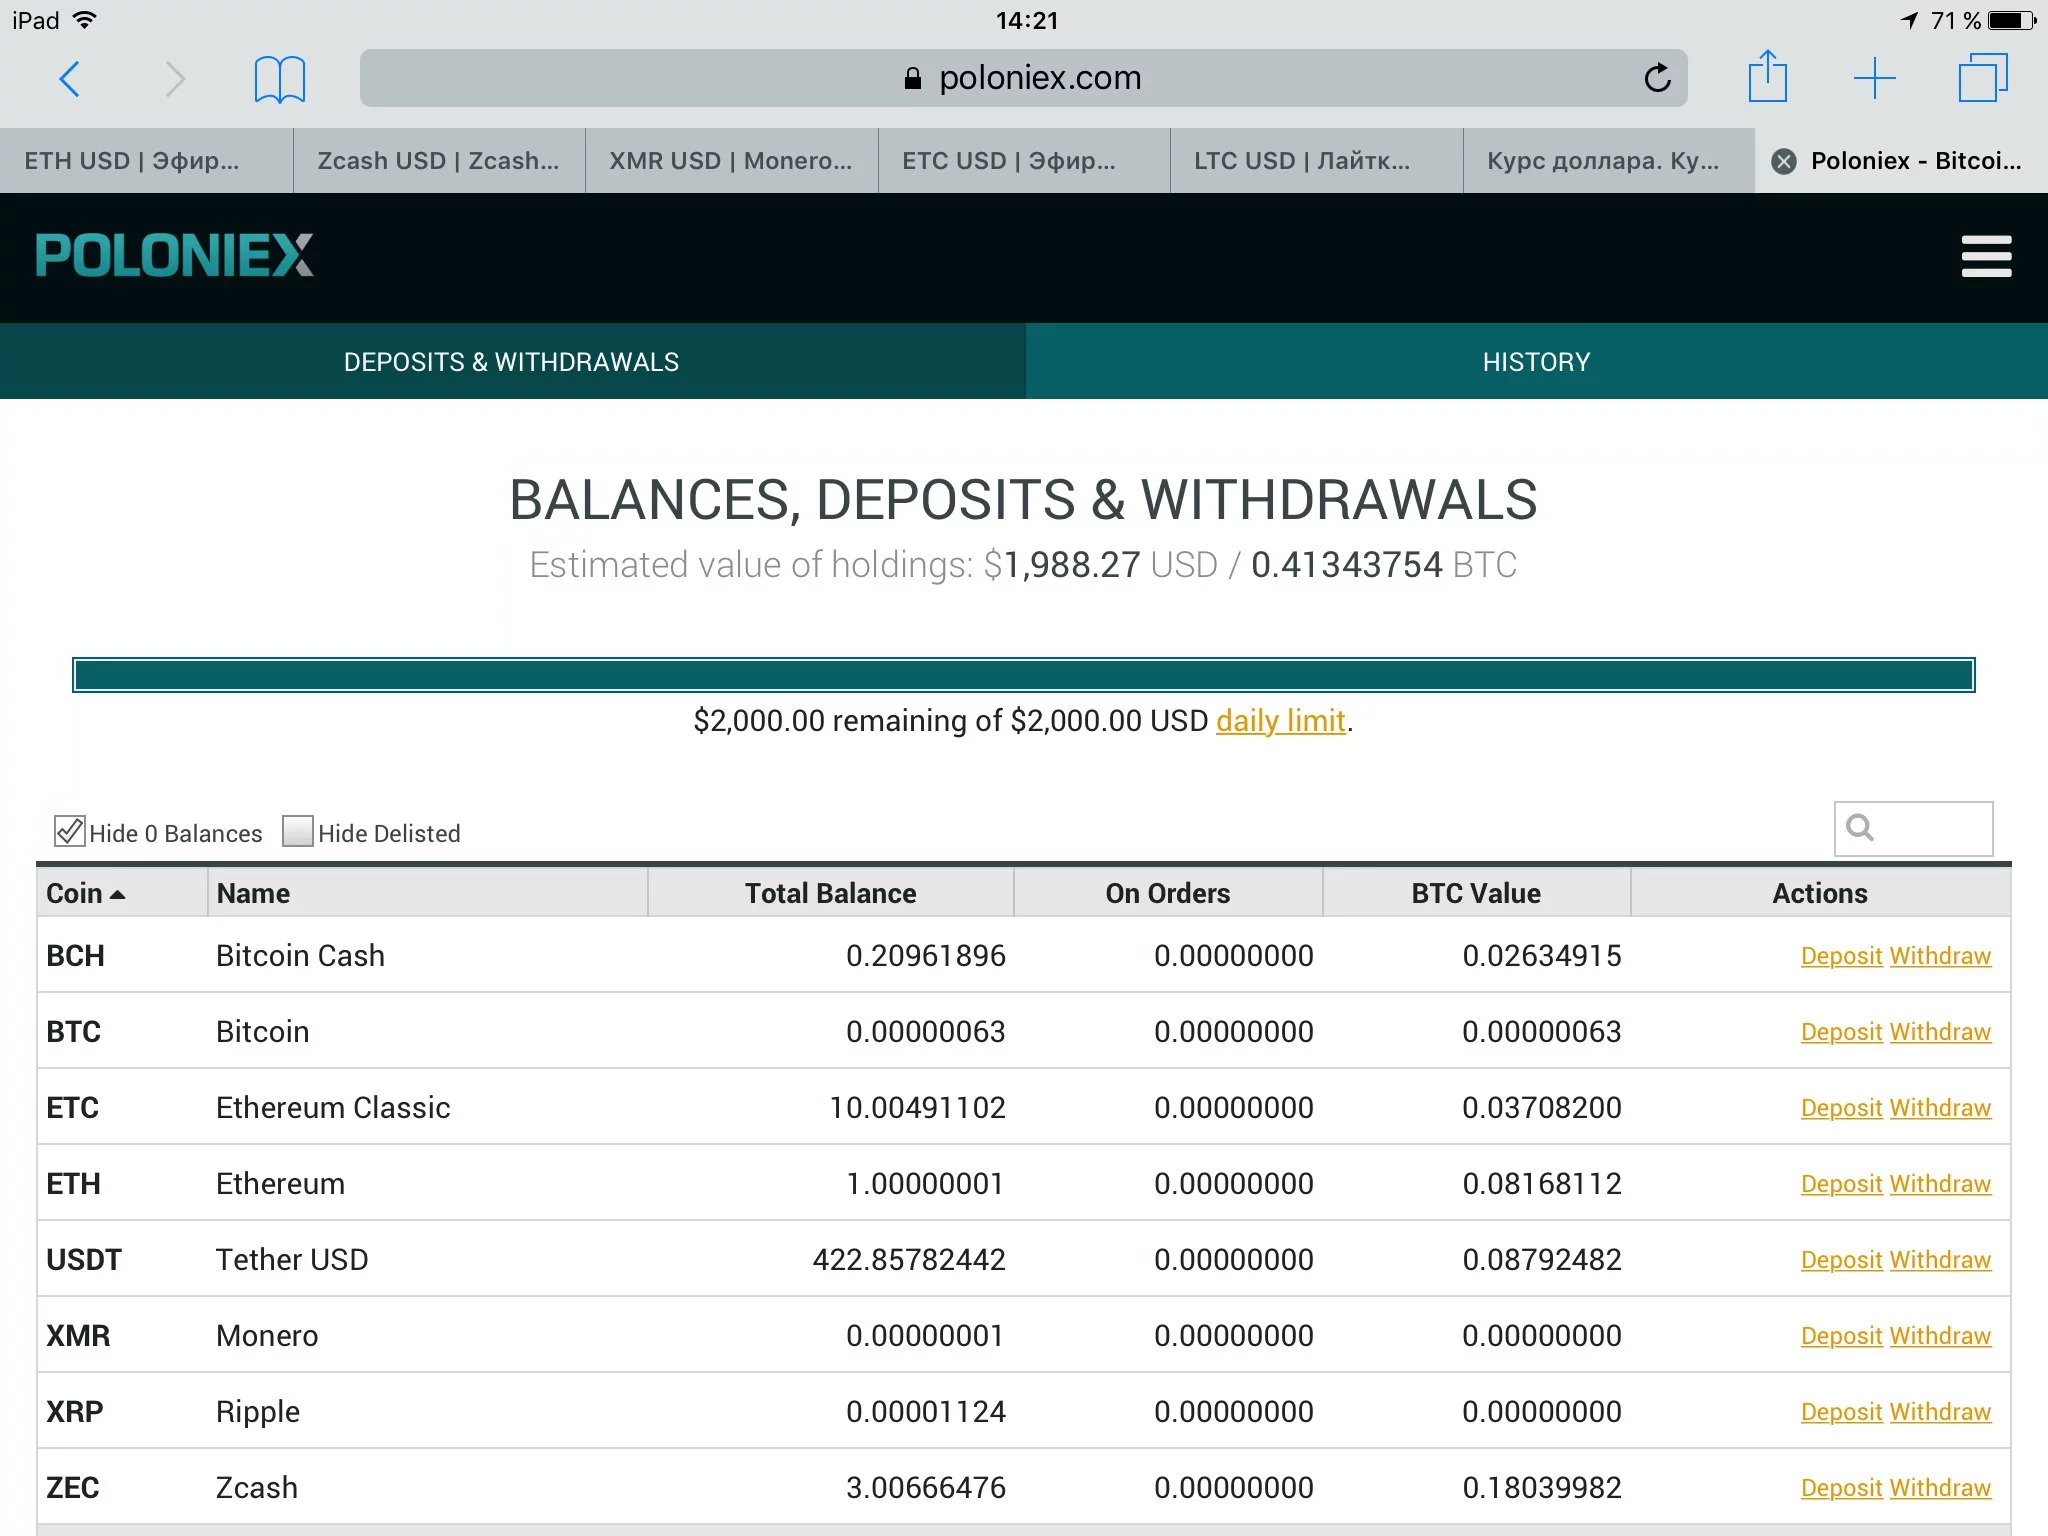This screenshot has height=1536, width=2048.
Task: Click Withdraw for Zcash
Action: [x=1940, y=1488]
